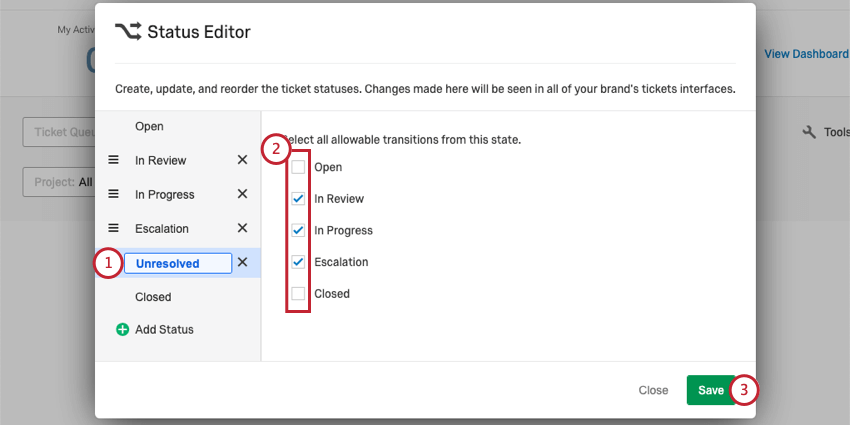Delete the In Progress status

coord(242,194)
